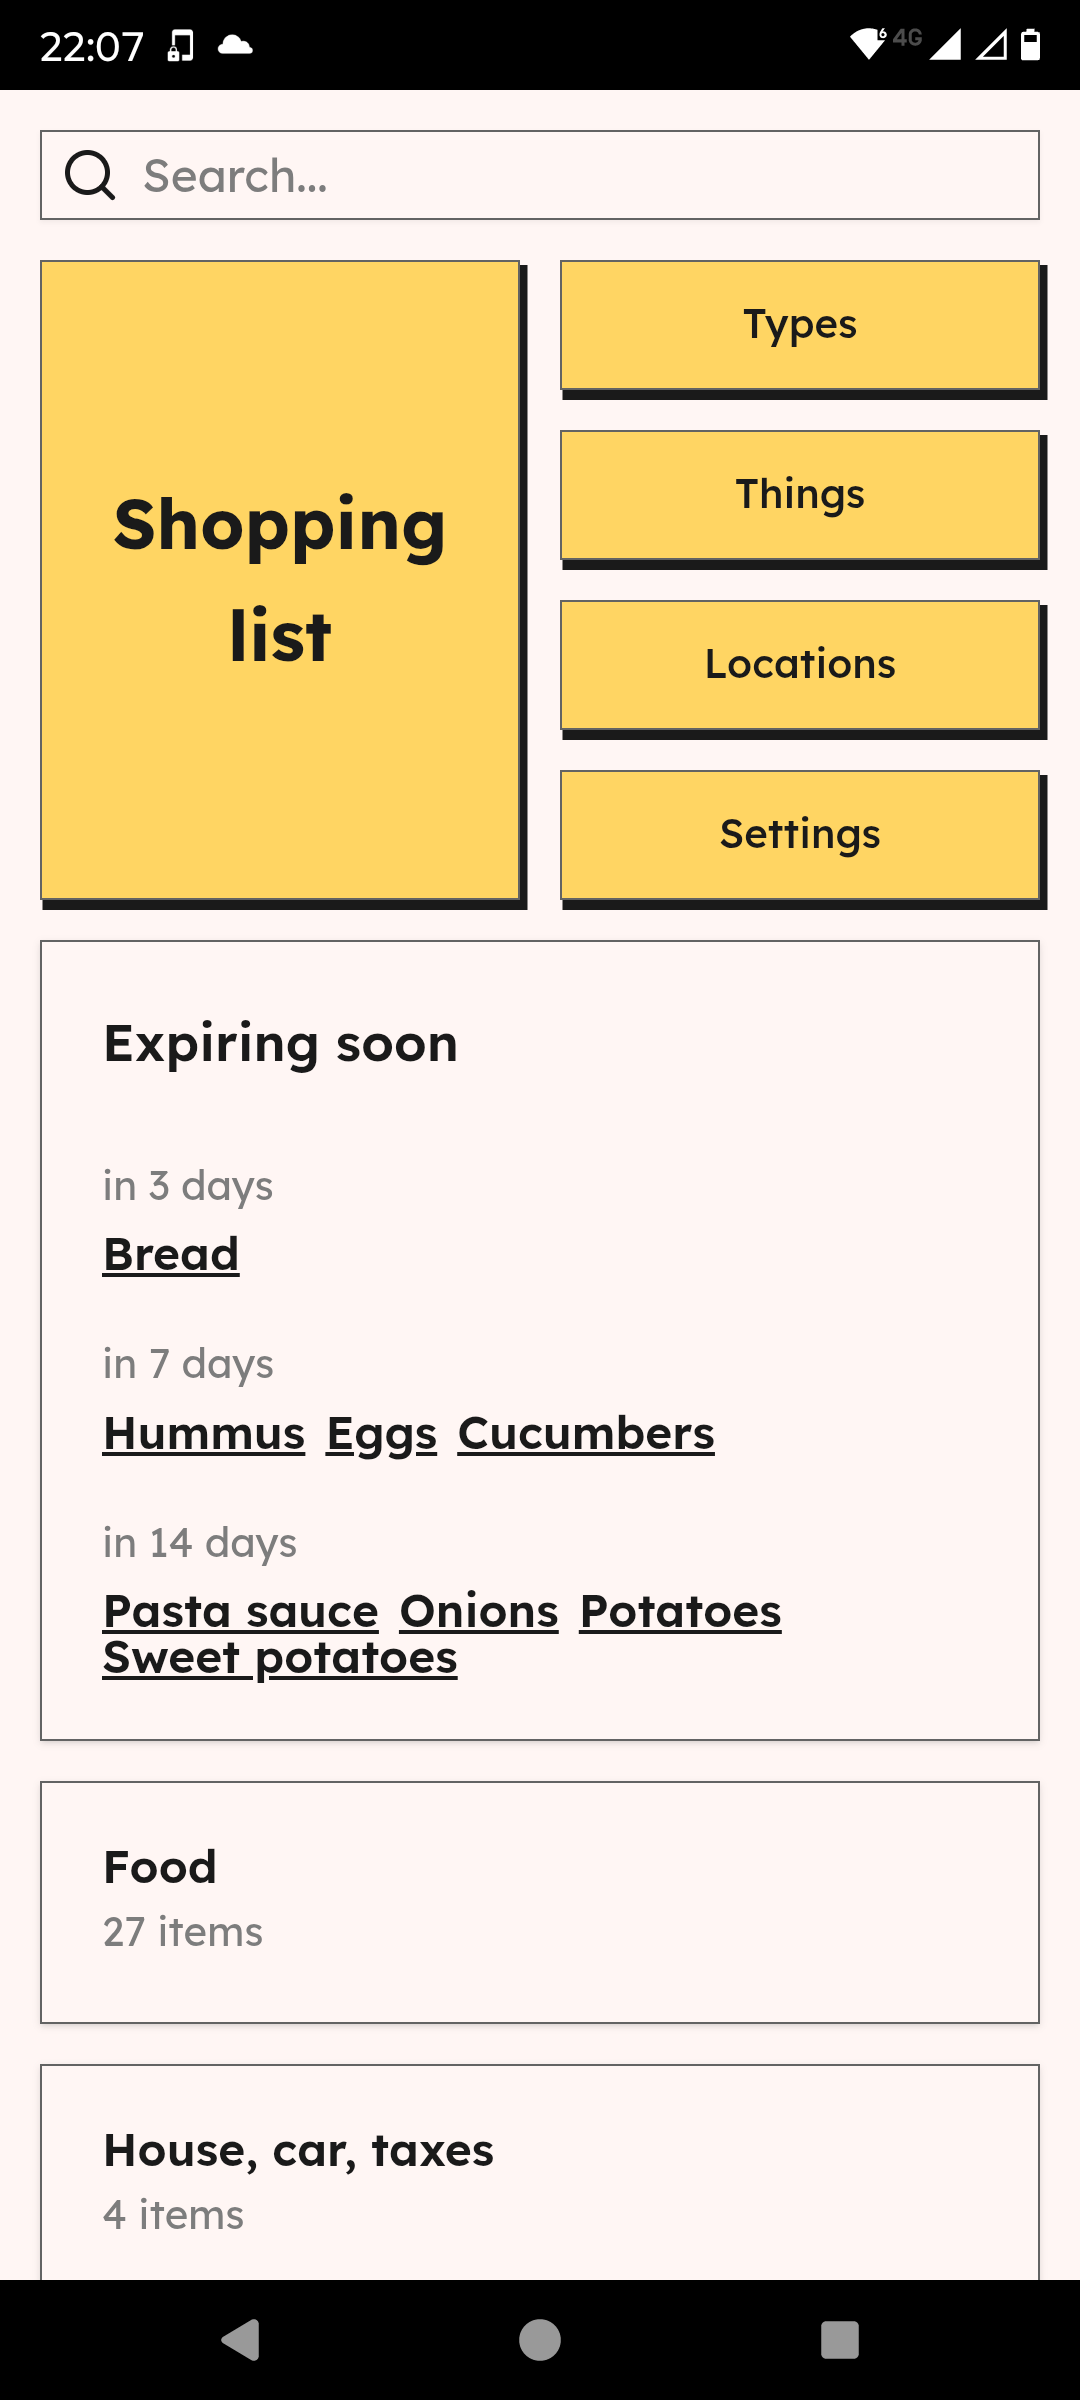Open the Types section

click(x=800, y=325)
